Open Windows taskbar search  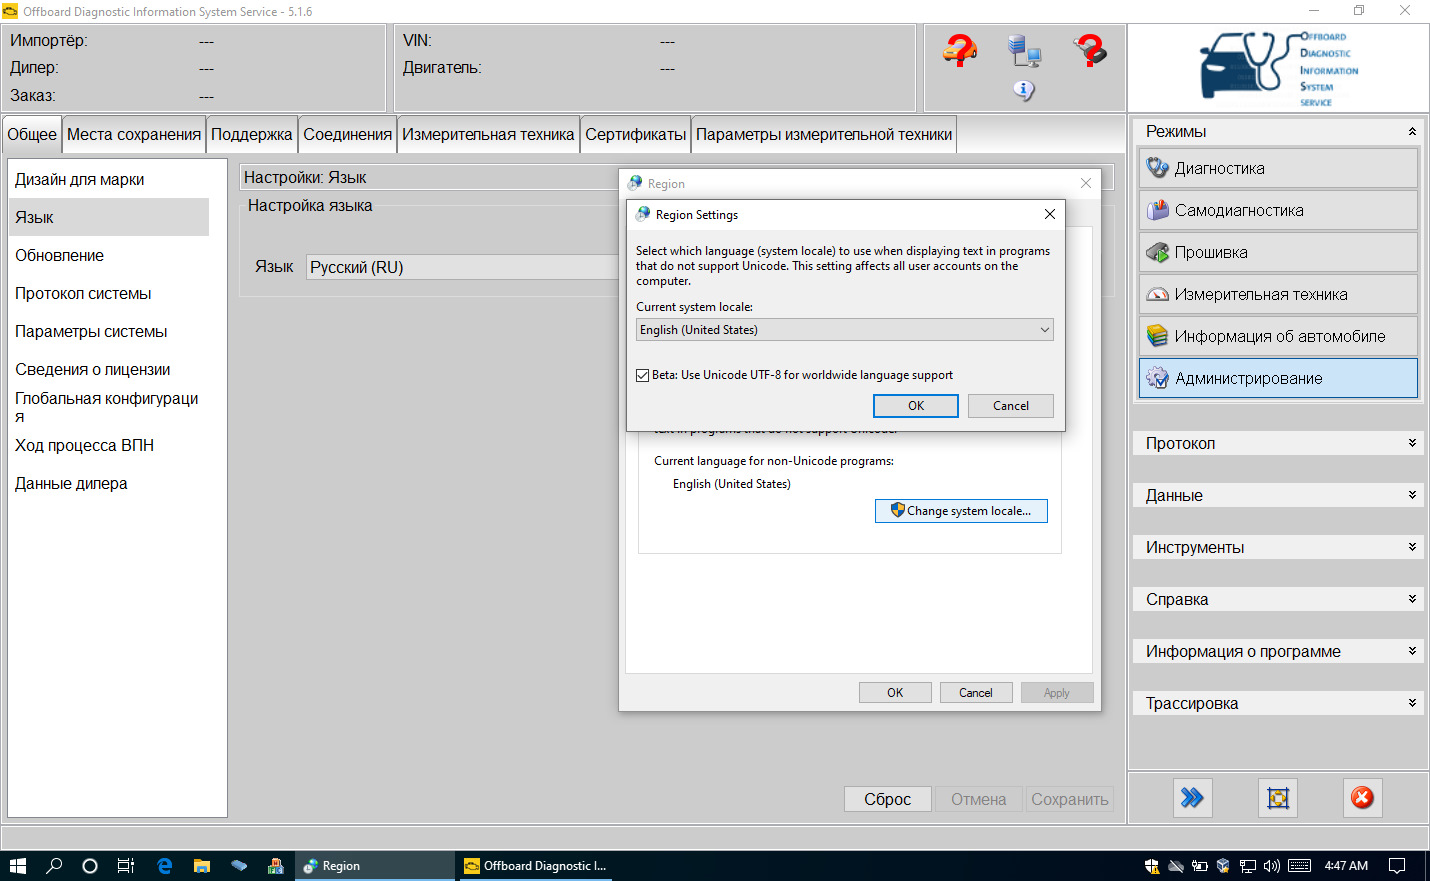(54, 866)
